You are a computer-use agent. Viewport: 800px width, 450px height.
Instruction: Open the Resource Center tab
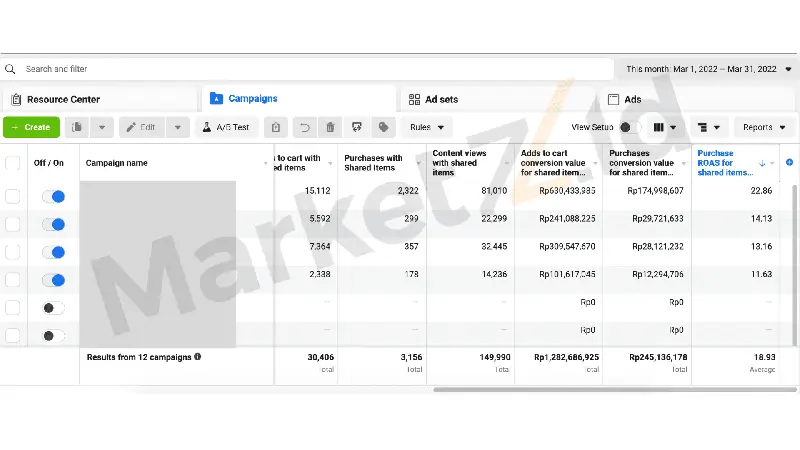coord(63,100)
